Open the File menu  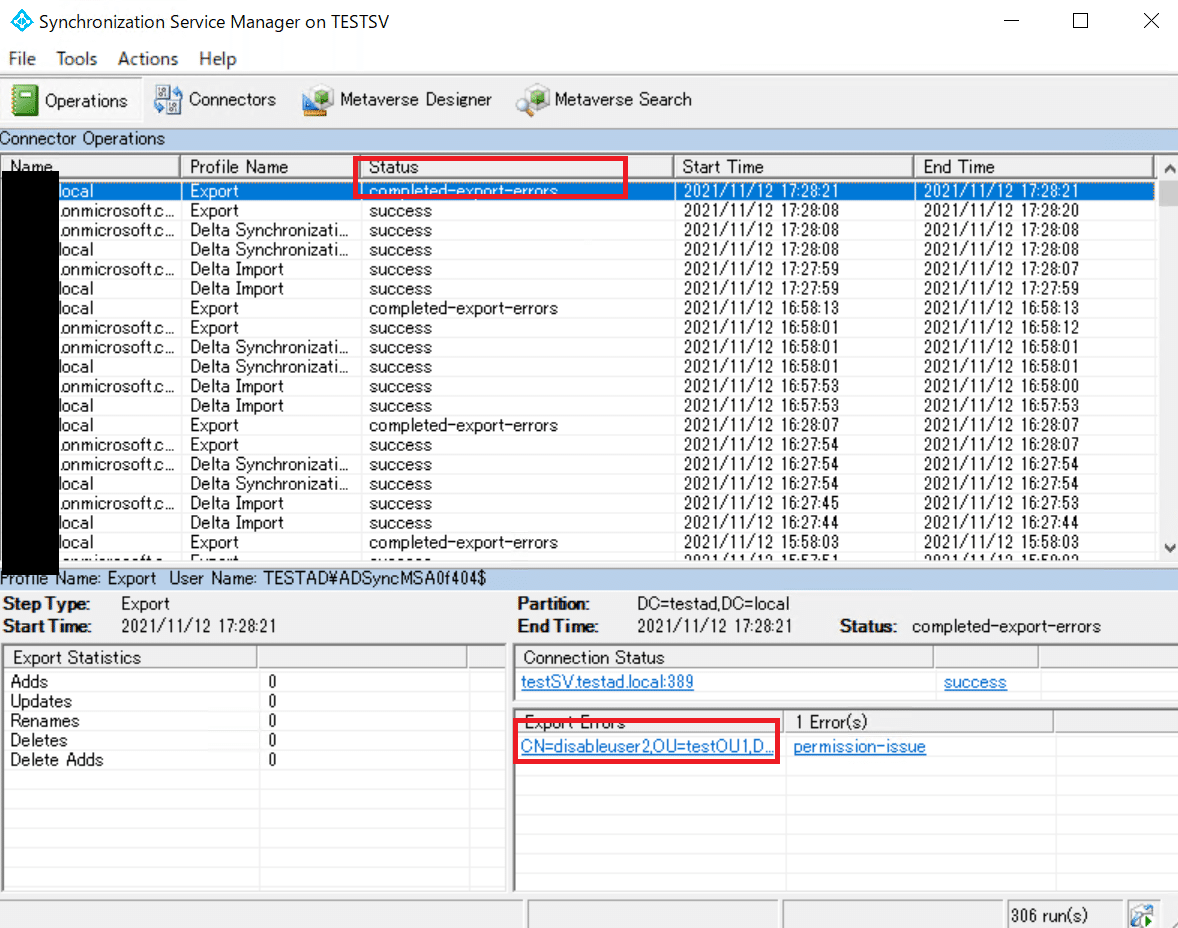[x=22, y=59]
